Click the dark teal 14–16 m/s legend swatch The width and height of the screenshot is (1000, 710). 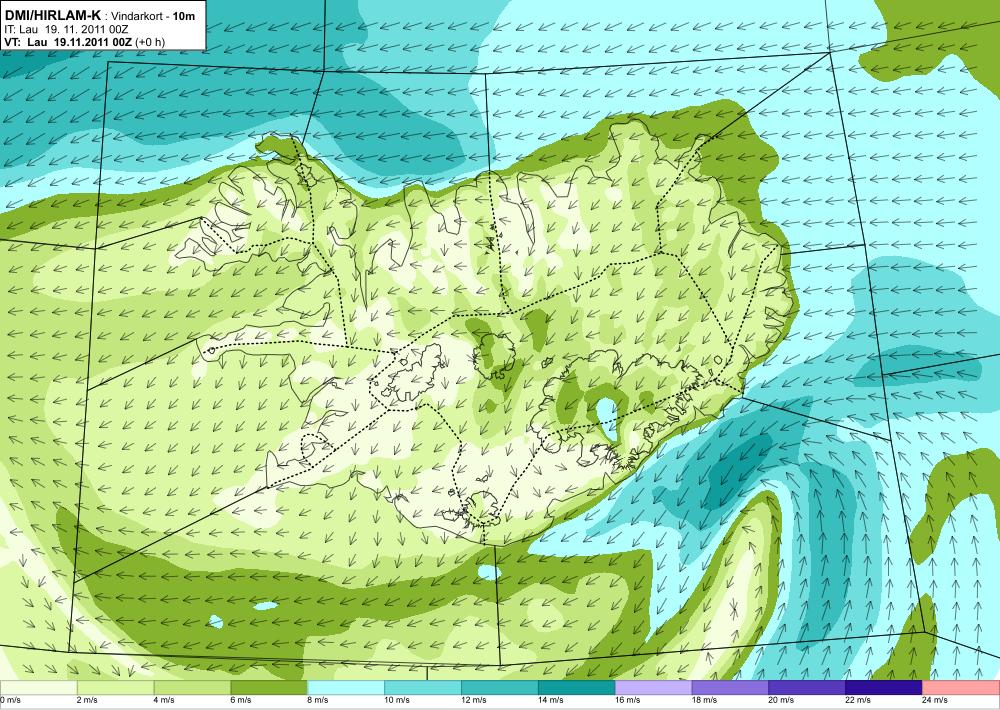[577, 688]
